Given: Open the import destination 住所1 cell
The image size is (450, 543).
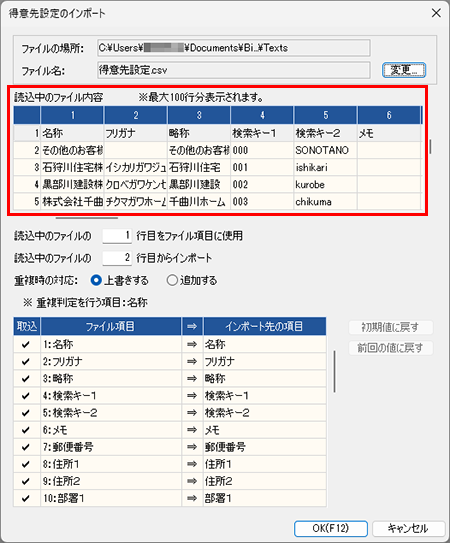Looking at the screenshot, I should point(265,464).
